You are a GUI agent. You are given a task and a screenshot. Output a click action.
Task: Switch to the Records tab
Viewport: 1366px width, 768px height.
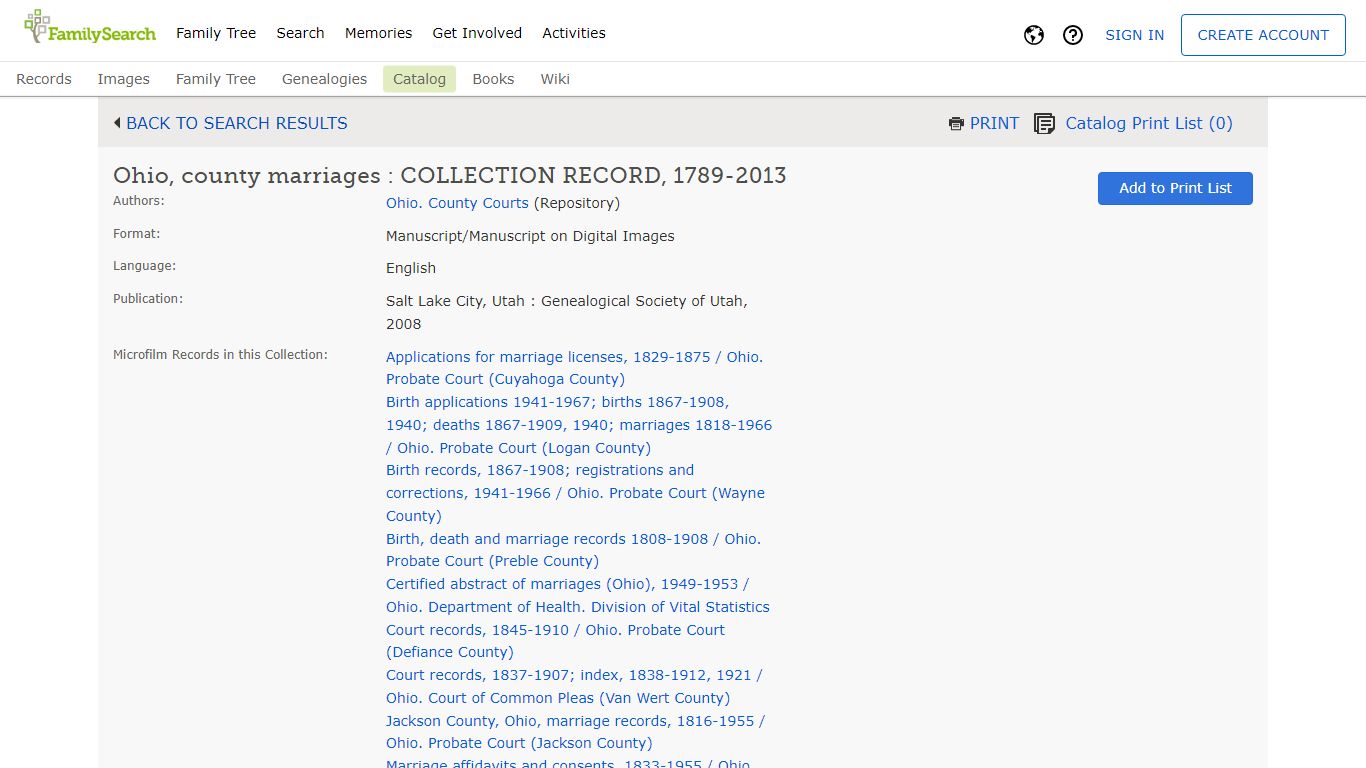[44, 79]
